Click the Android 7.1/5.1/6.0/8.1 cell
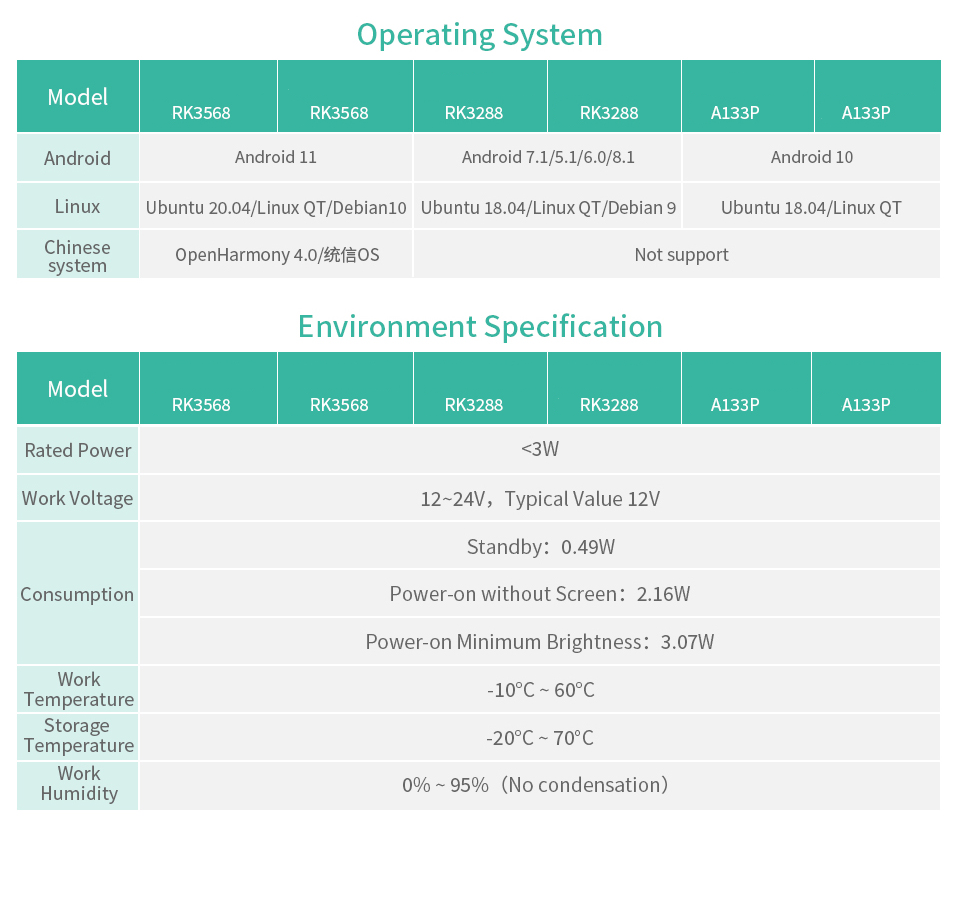Image resolution: width=960 pixels, height=900 pixels. coord(547,157)
